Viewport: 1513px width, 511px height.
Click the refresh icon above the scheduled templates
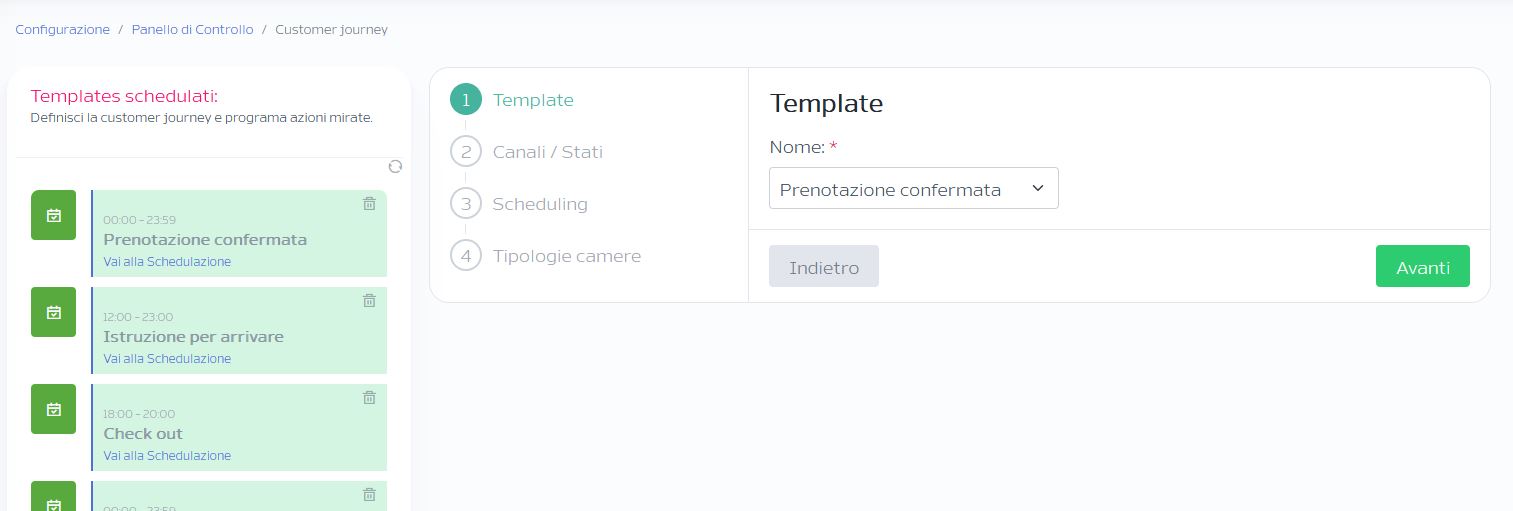tap(395, 166)
